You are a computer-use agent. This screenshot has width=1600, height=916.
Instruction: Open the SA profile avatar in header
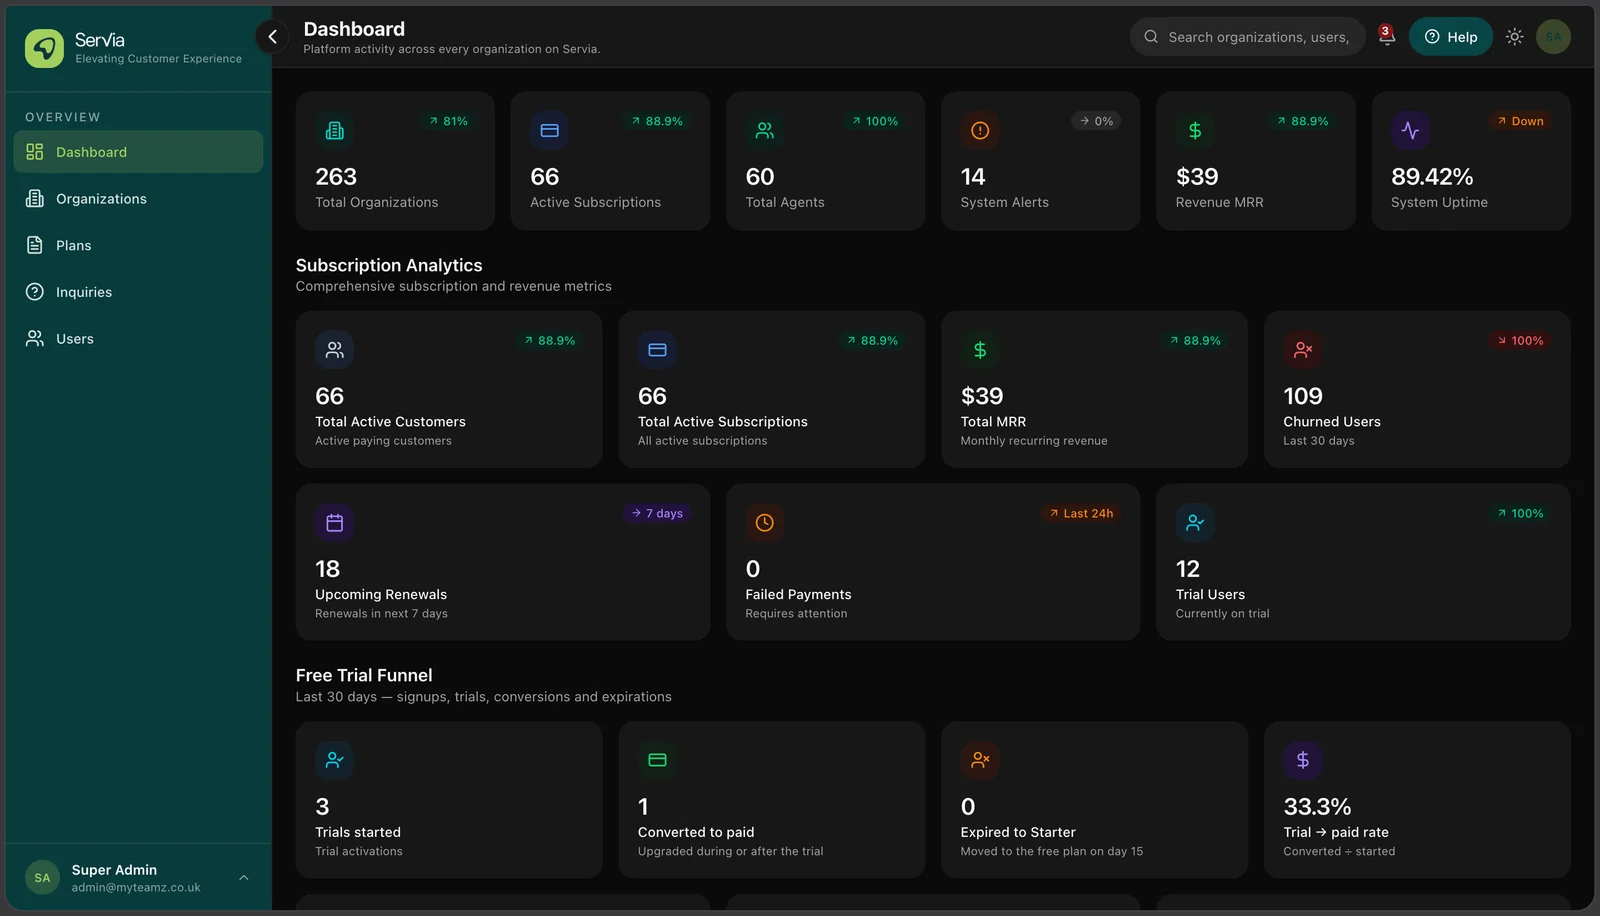1553,37
